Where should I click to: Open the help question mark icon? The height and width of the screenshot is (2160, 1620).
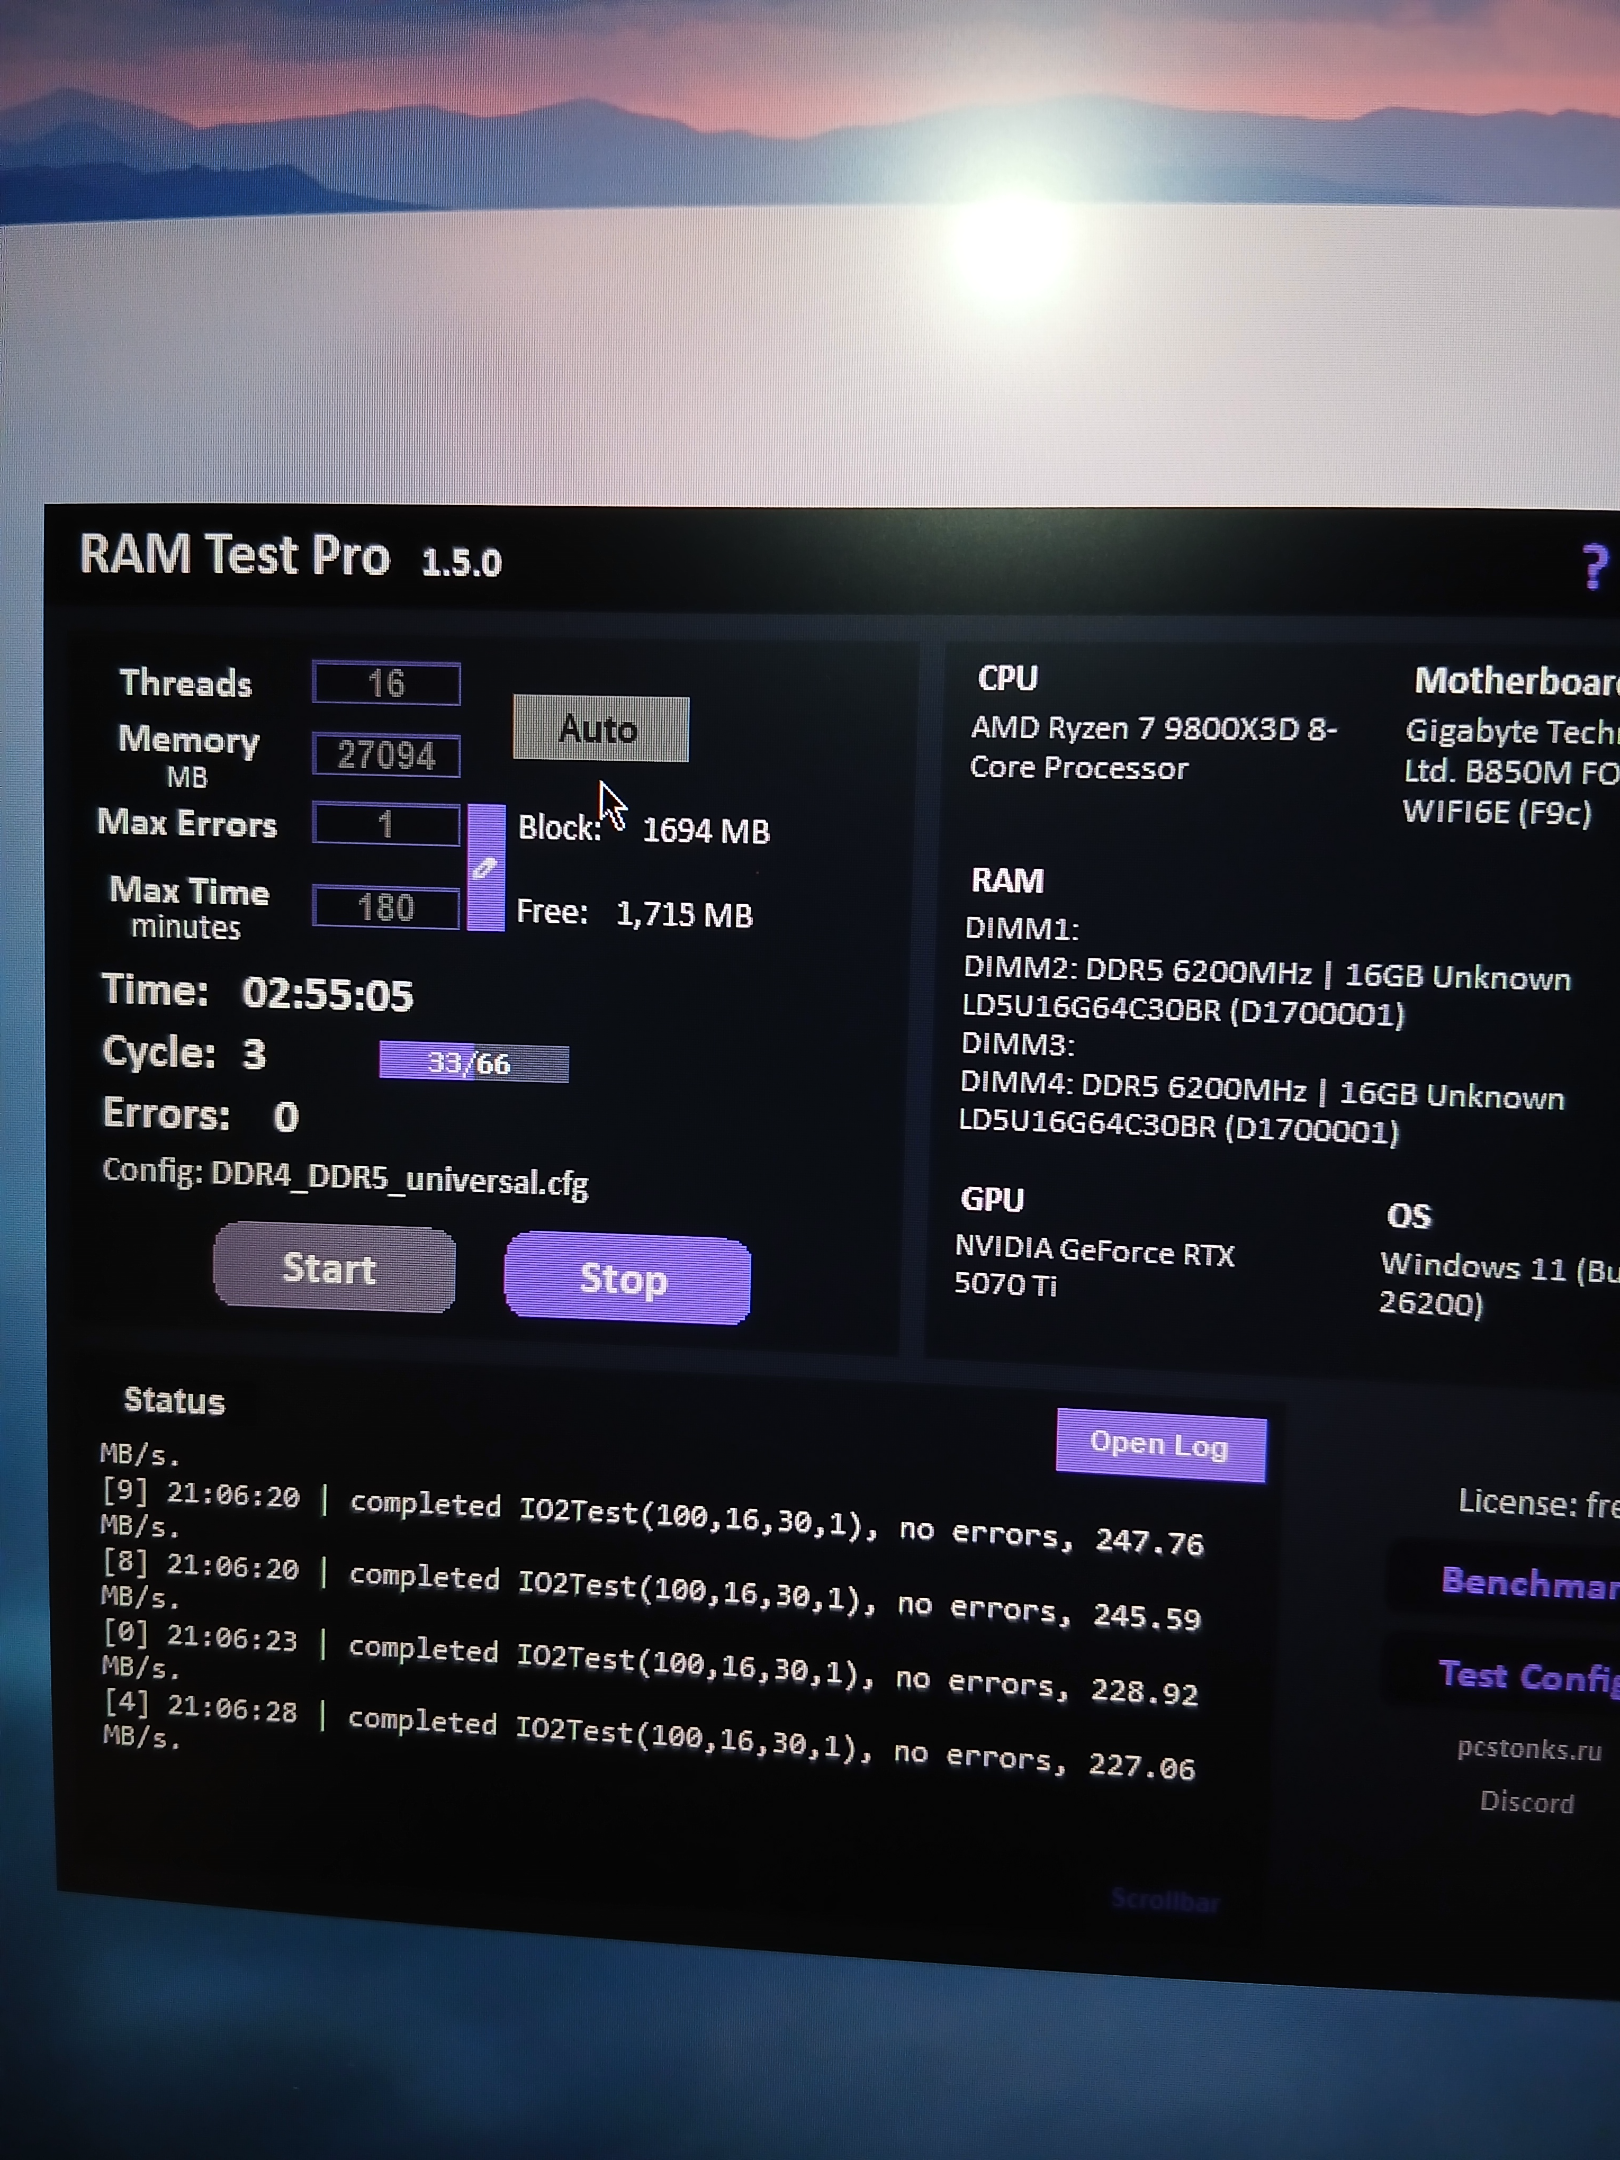pyautogui.click(x=1594, y=568)
